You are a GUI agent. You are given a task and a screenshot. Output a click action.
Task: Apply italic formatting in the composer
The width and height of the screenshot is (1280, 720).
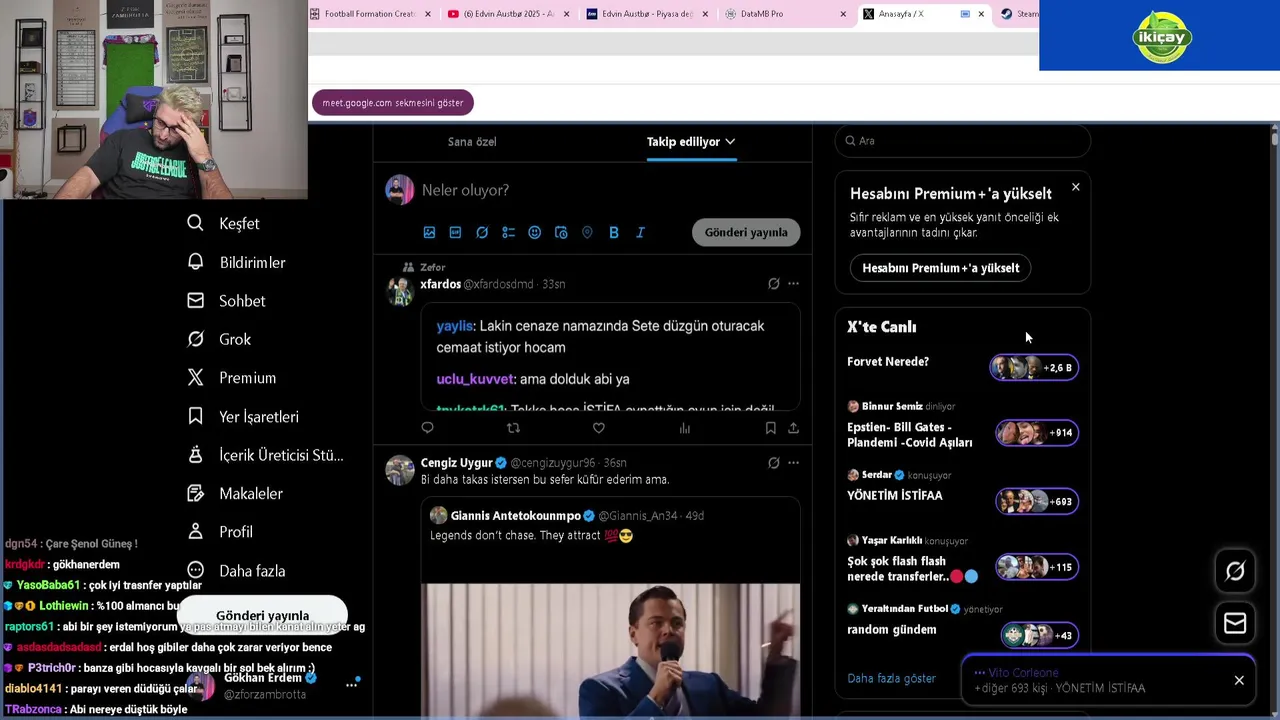[640, 232]
